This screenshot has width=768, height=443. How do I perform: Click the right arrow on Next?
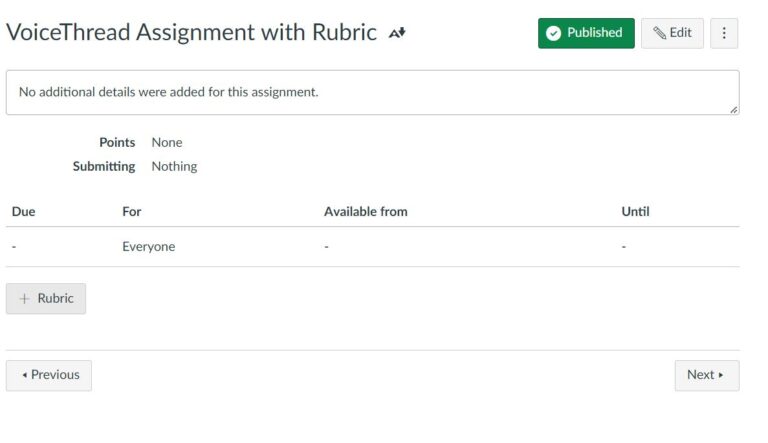pyautogui.click(x=722, y=375)
